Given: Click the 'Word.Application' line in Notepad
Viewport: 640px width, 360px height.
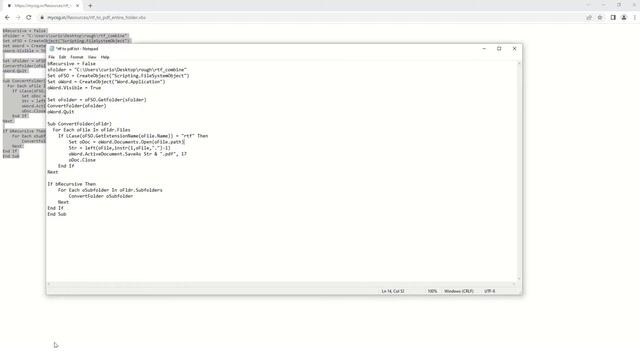Looking at the screenshot, I should (x=107, y=82).
